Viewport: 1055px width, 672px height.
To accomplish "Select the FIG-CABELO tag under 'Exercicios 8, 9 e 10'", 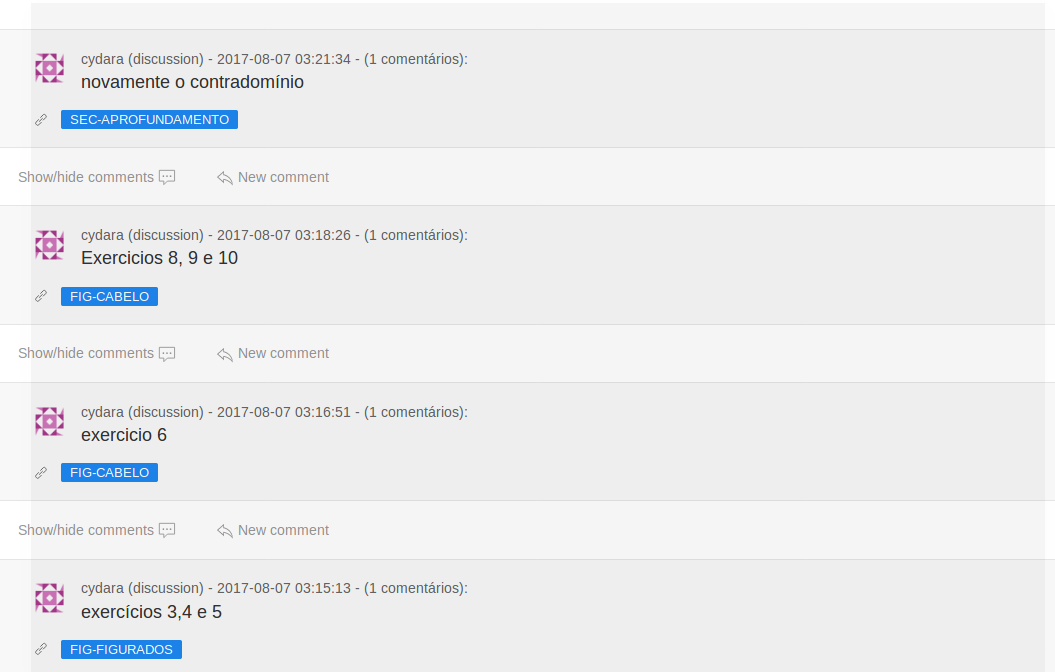I will (x=110, y=296).
